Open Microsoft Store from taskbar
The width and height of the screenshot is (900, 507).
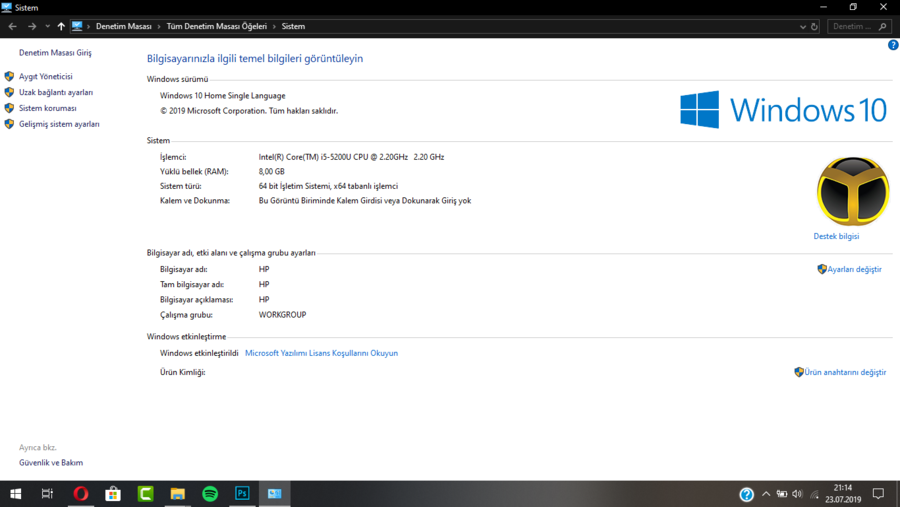[x=113, y=494]
